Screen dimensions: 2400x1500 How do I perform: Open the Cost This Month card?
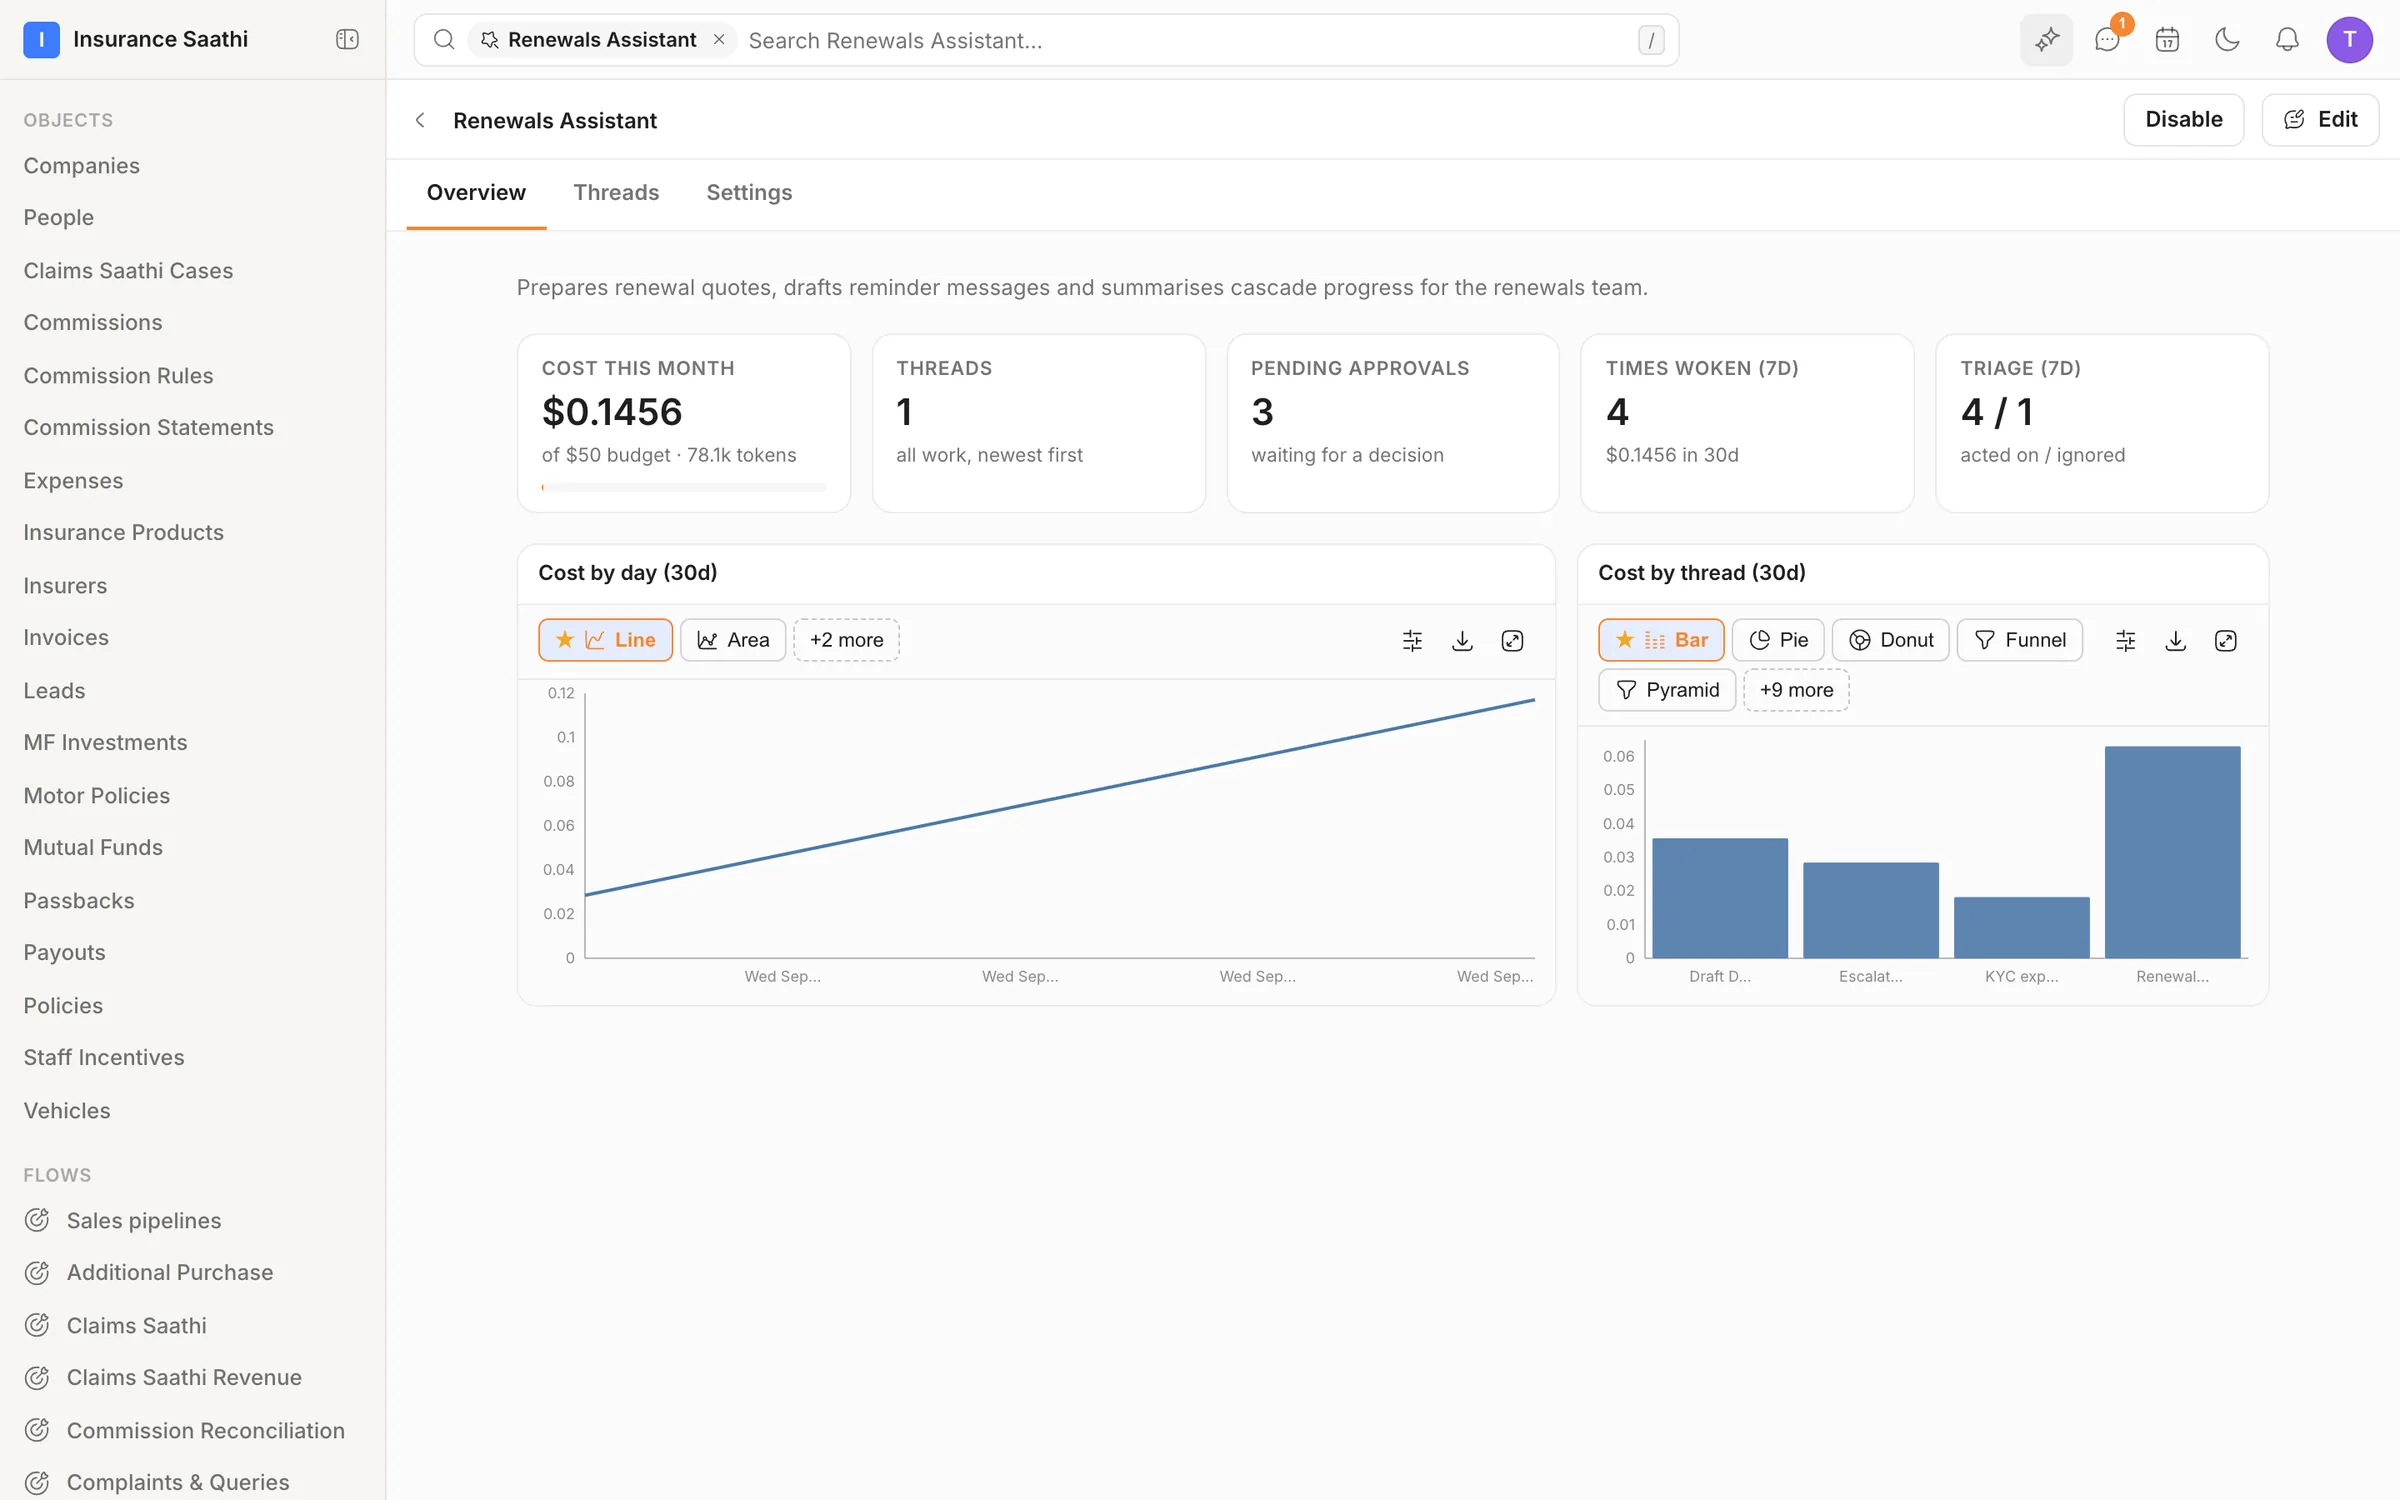(x=684, y=423)
